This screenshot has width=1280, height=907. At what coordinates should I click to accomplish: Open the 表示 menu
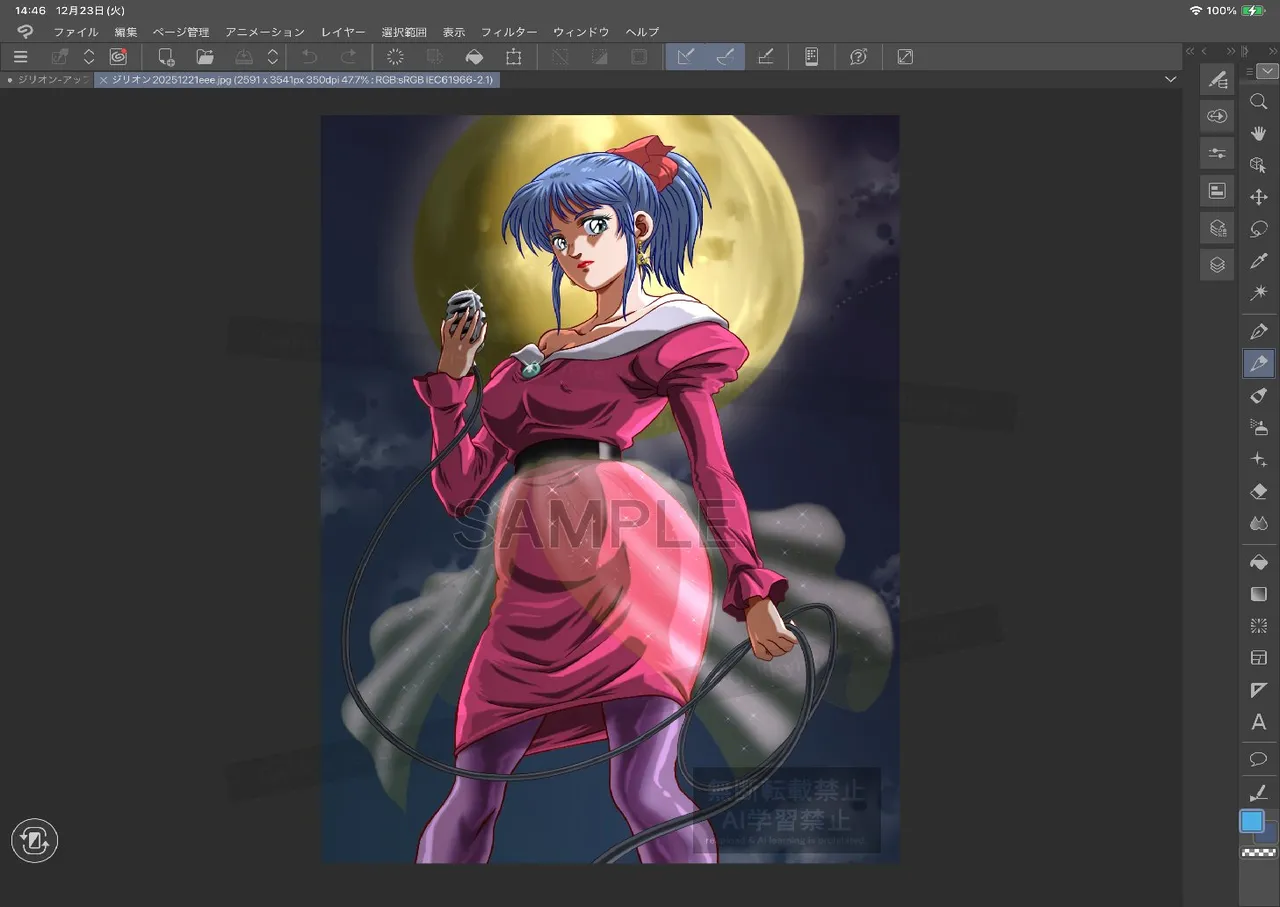tap(454, 32)
